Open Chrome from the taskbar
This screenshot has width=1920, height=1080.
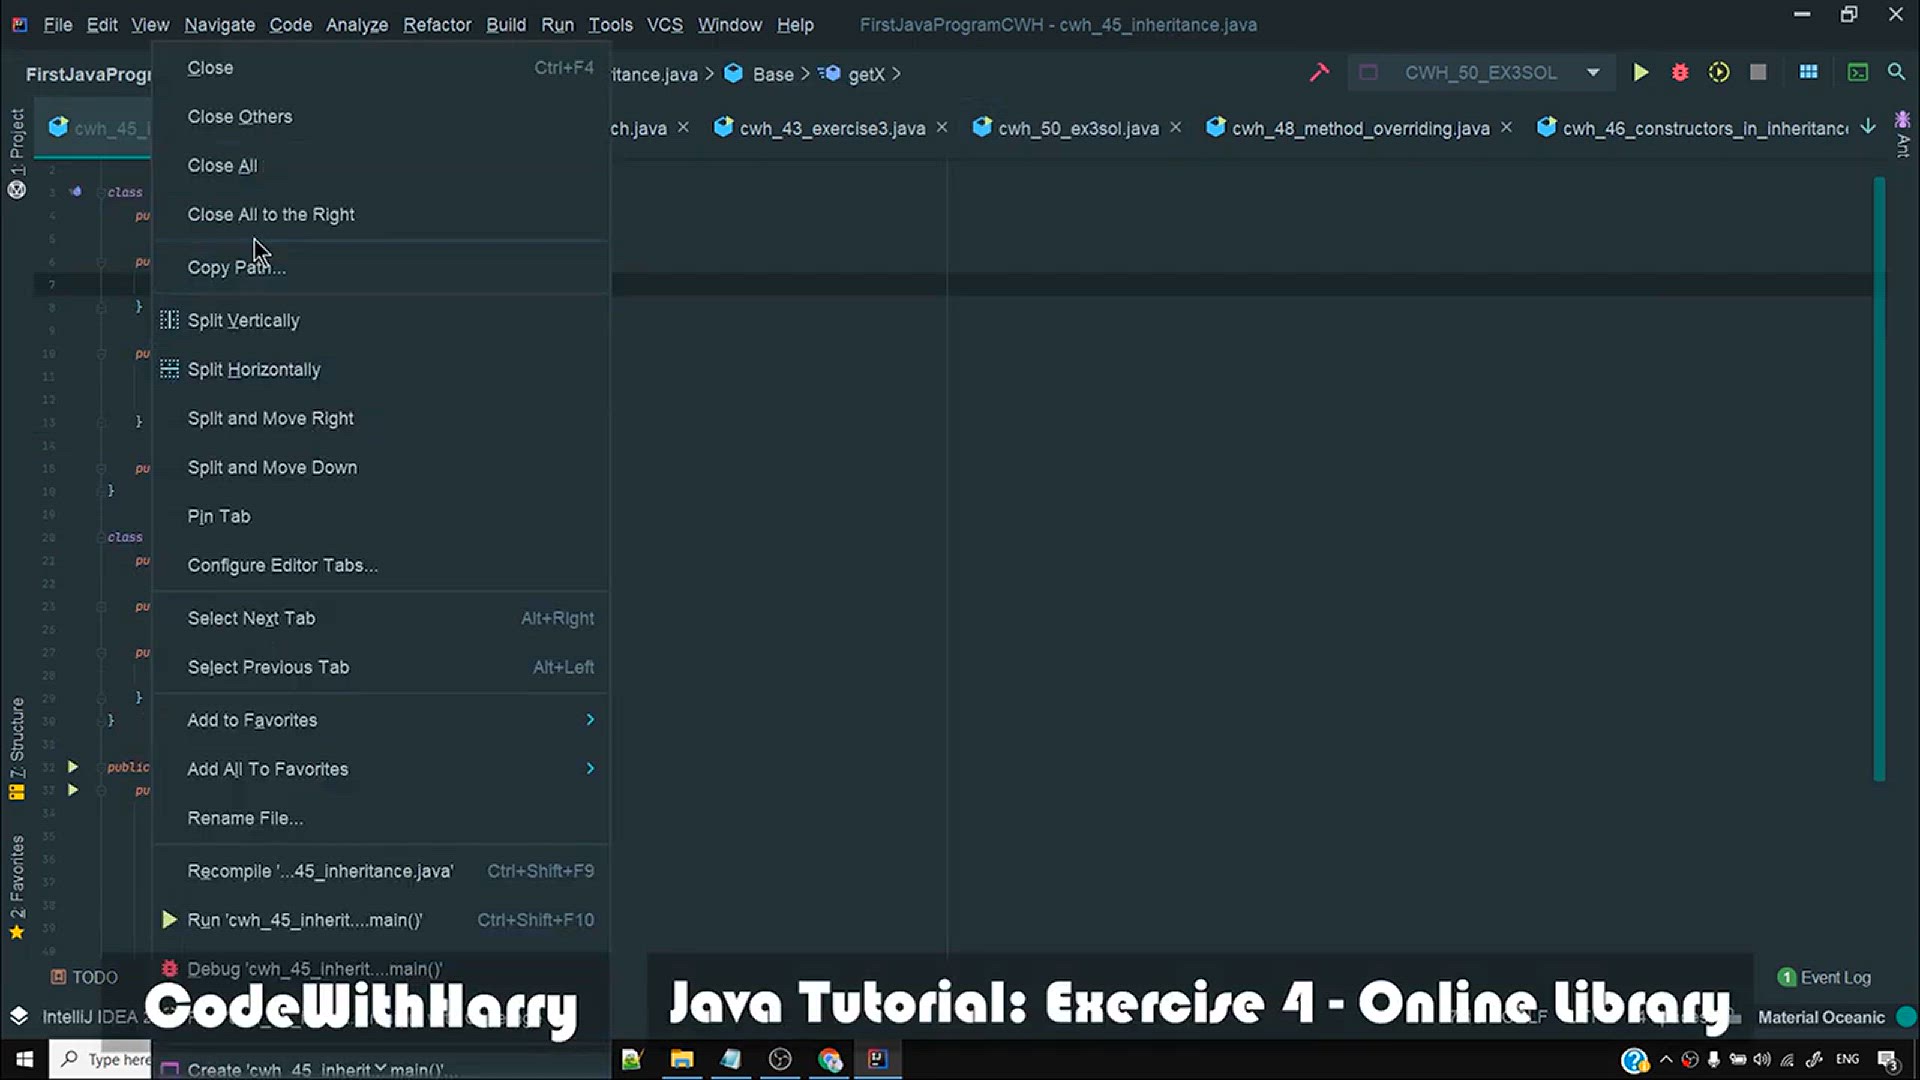click(829, 1059)
